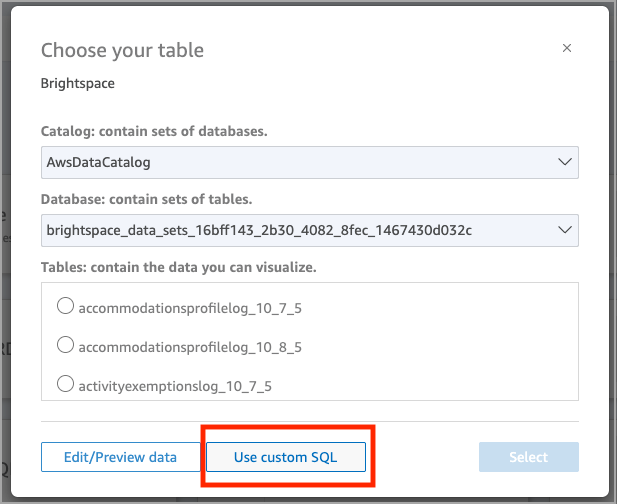Click the Choose your table heading
Image resolution: width=617 pixels, height=504 pixels.
122,50
